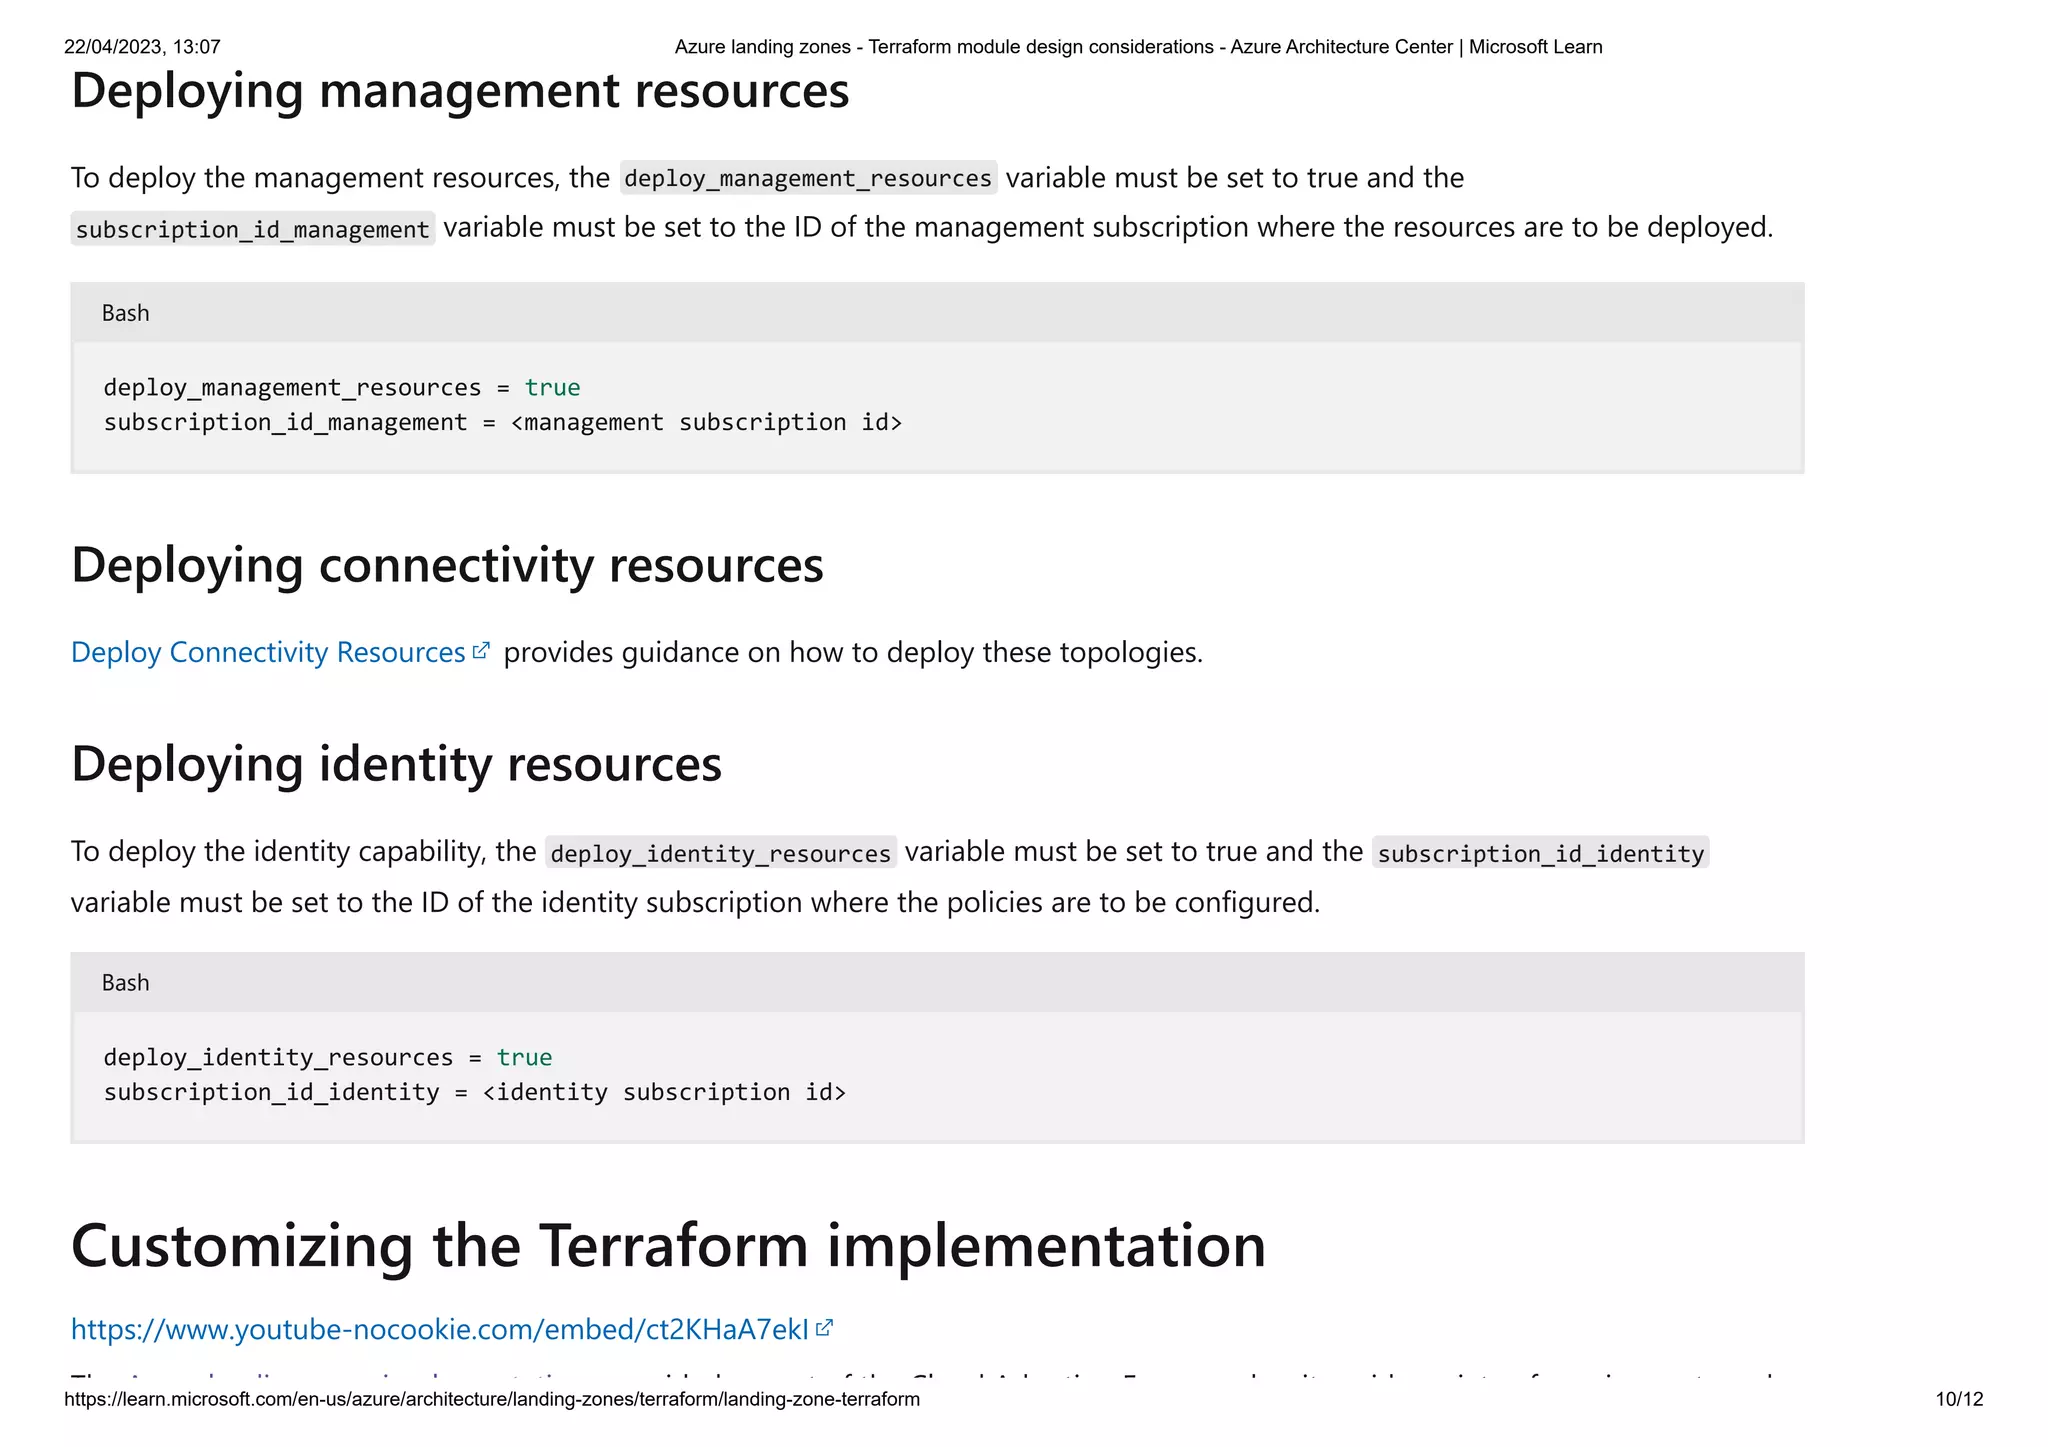Image resolution: width=2048 pixels, height=1447 pixels.
Task: Click the page title header text
Action: click(x=1138, y=47)
